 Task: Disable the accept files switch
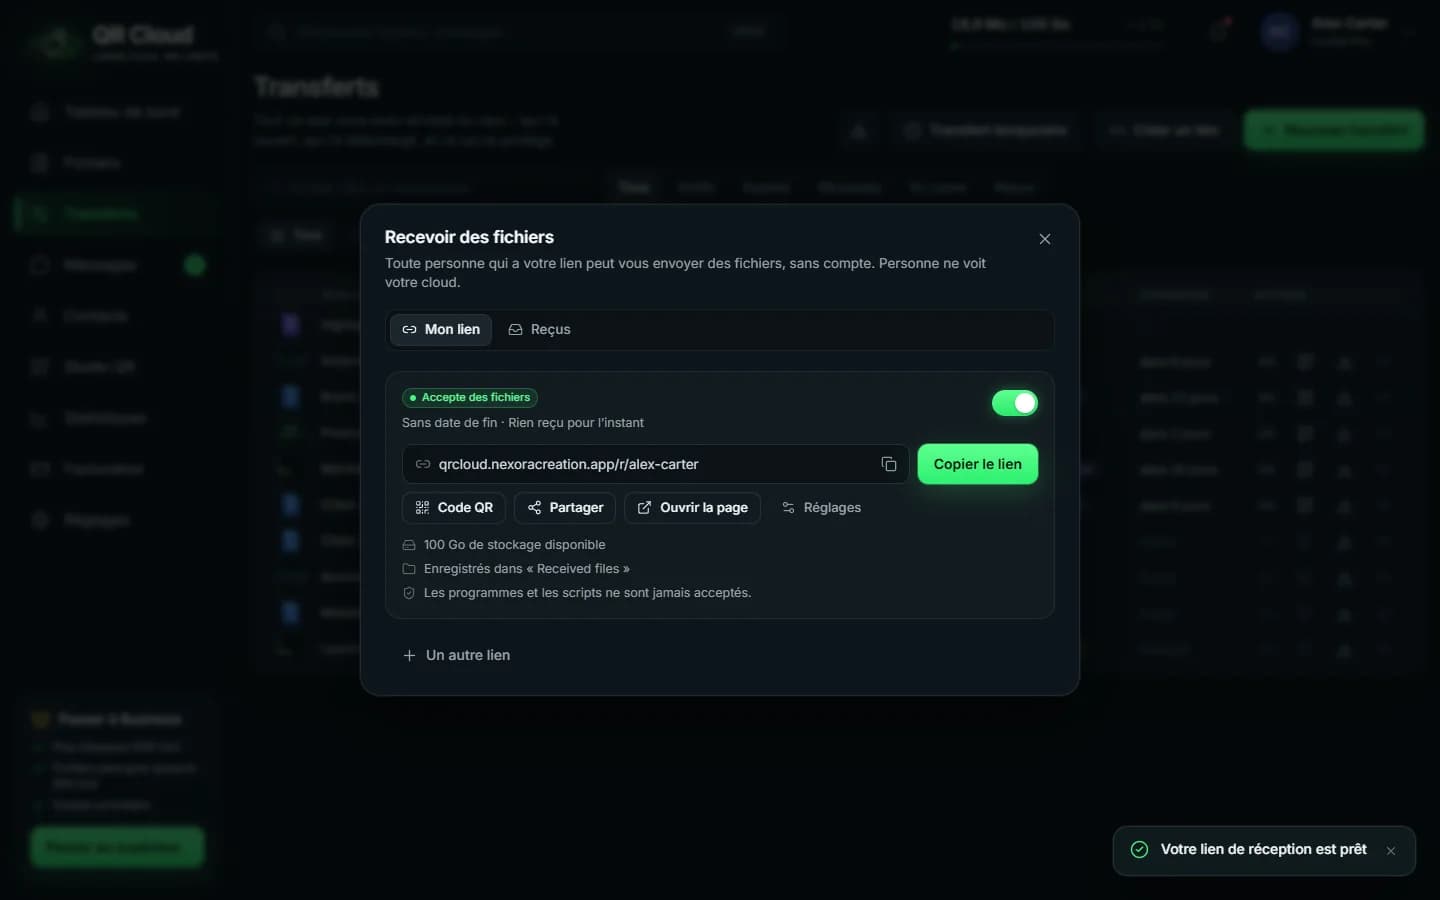pos(1014,403)
